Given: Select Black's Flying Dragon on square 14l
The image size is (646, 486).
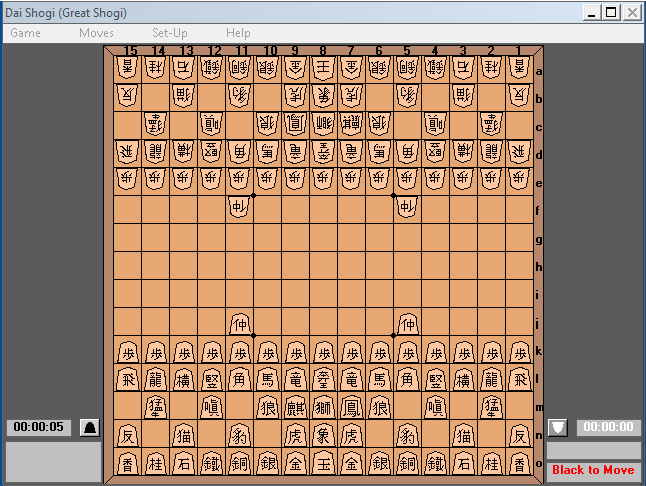Looking at the screenshot, I should click(156, 380).
